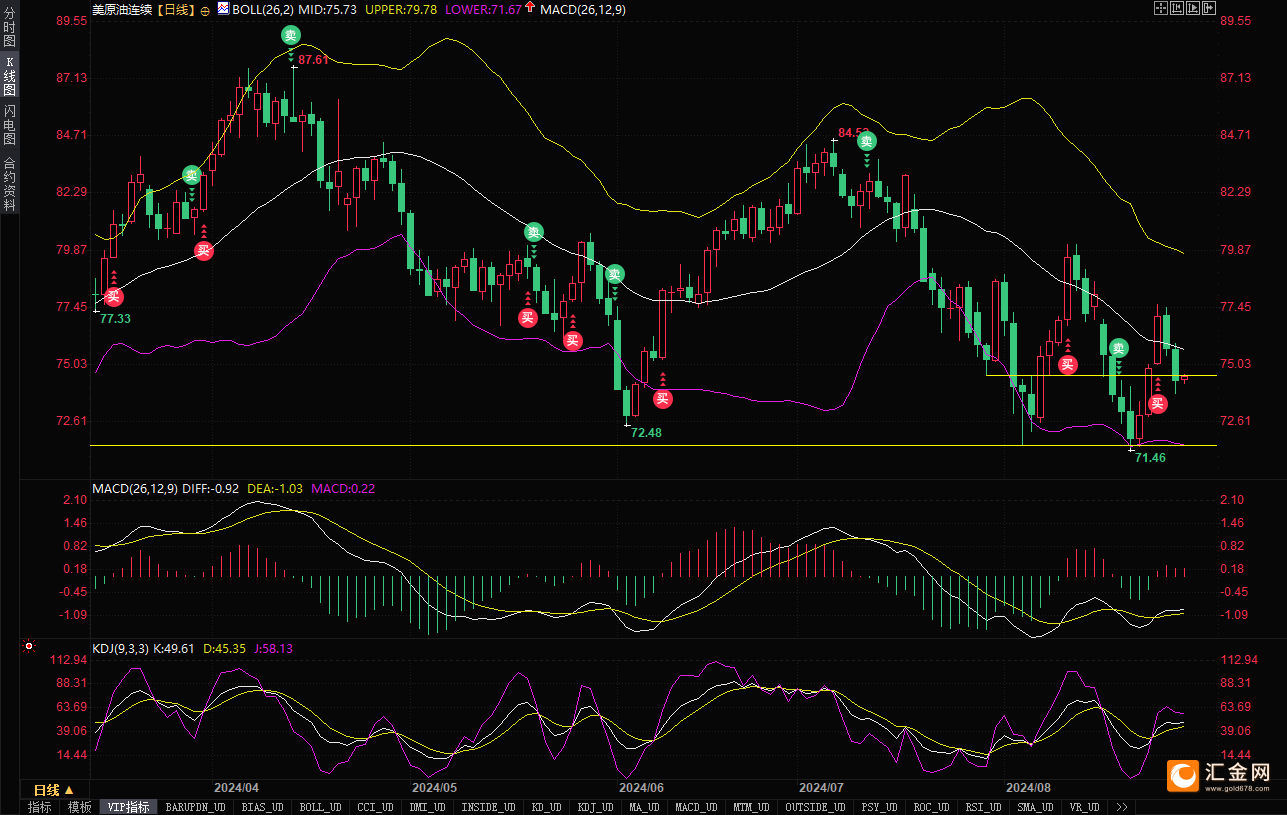1287x815 pixels.
Task: Apply the INSIDE_UD indicator
Action: tap(490, 807)
